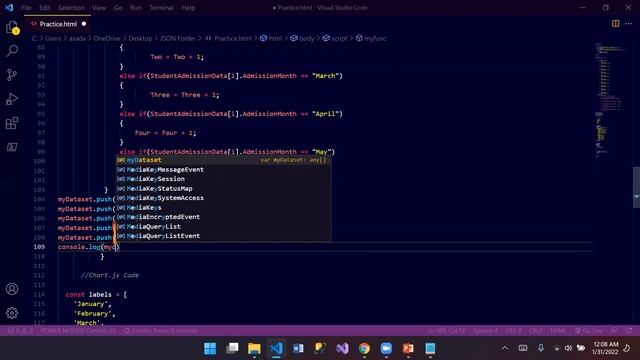Choose the MediaKeyStatusMap suggestion
The image size is (640, 360).
pyautogui.click(x=223, y=189)
